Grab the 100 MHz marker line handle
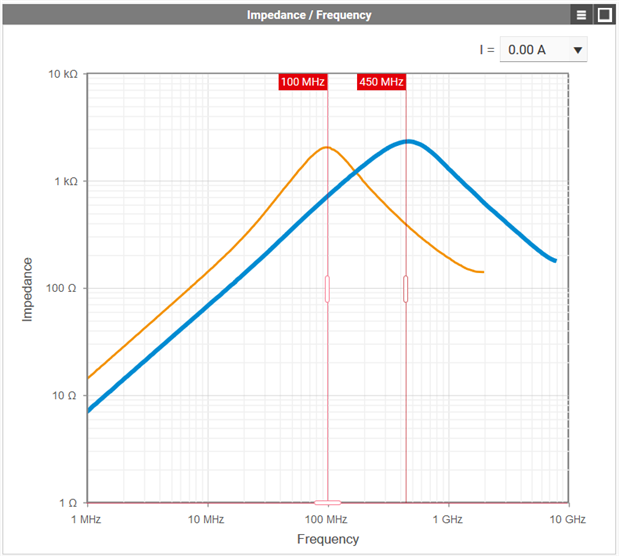This screenshot has width=619, height=556. (327, 289)
